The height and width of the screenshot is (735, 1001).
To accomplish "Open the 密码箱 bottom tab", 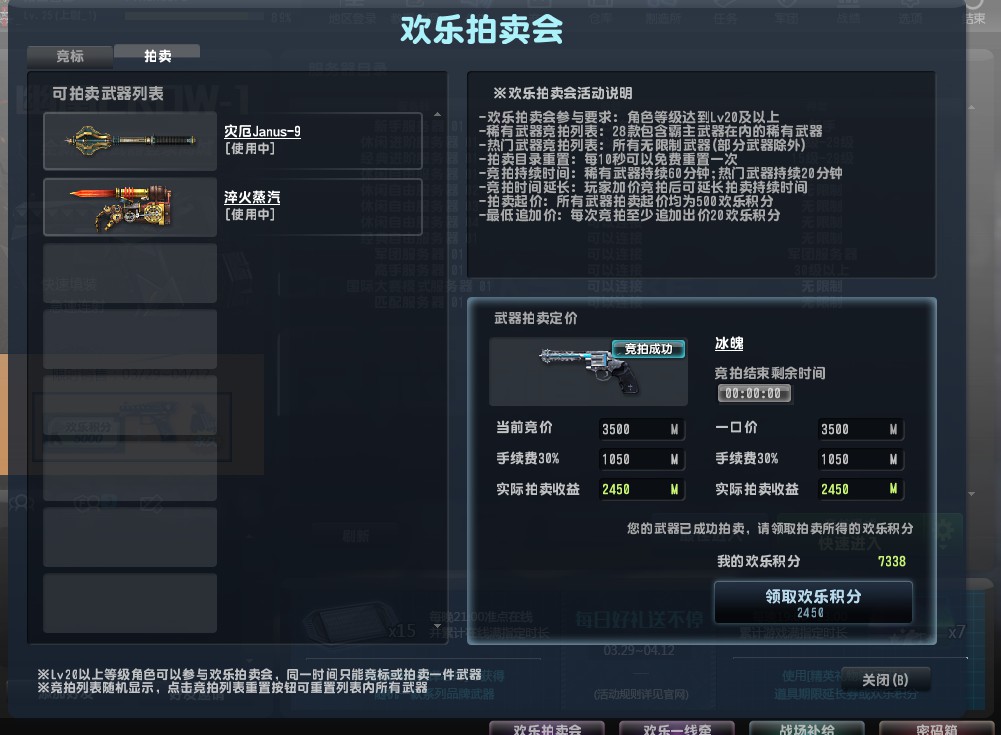I will [x=936, y=729].
